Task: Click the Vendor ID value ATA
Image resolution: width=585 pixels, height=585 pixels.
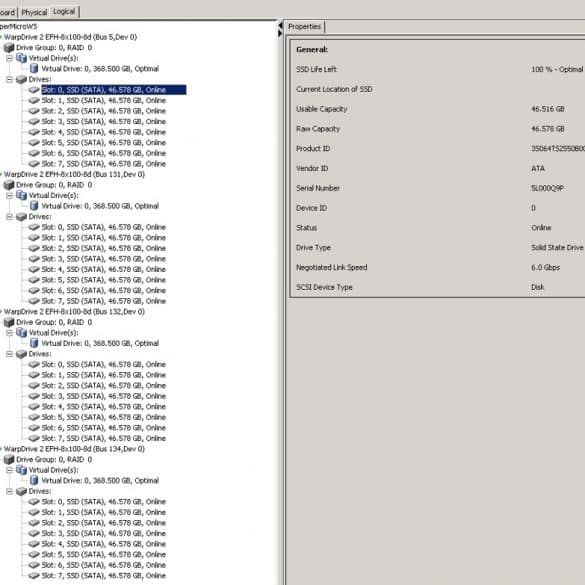Action: click(538, 169)
